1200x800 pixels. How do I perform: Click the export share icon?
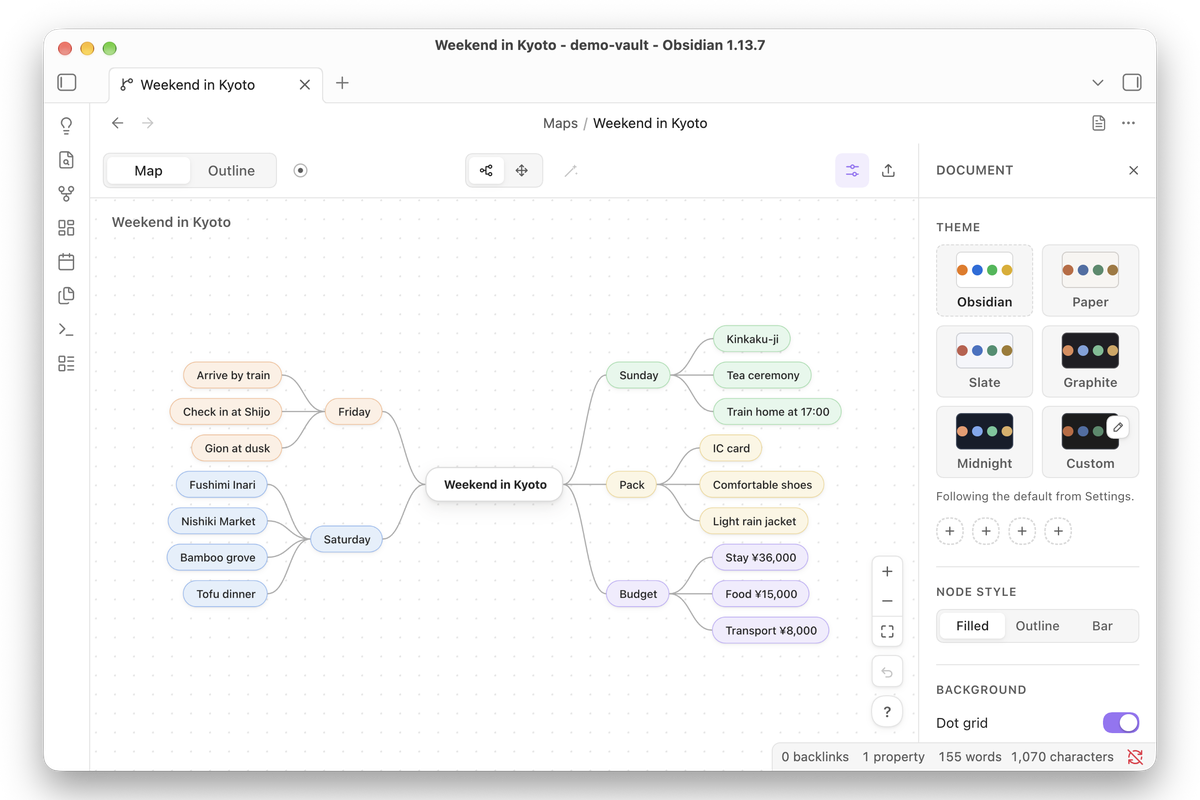[888, 171]
